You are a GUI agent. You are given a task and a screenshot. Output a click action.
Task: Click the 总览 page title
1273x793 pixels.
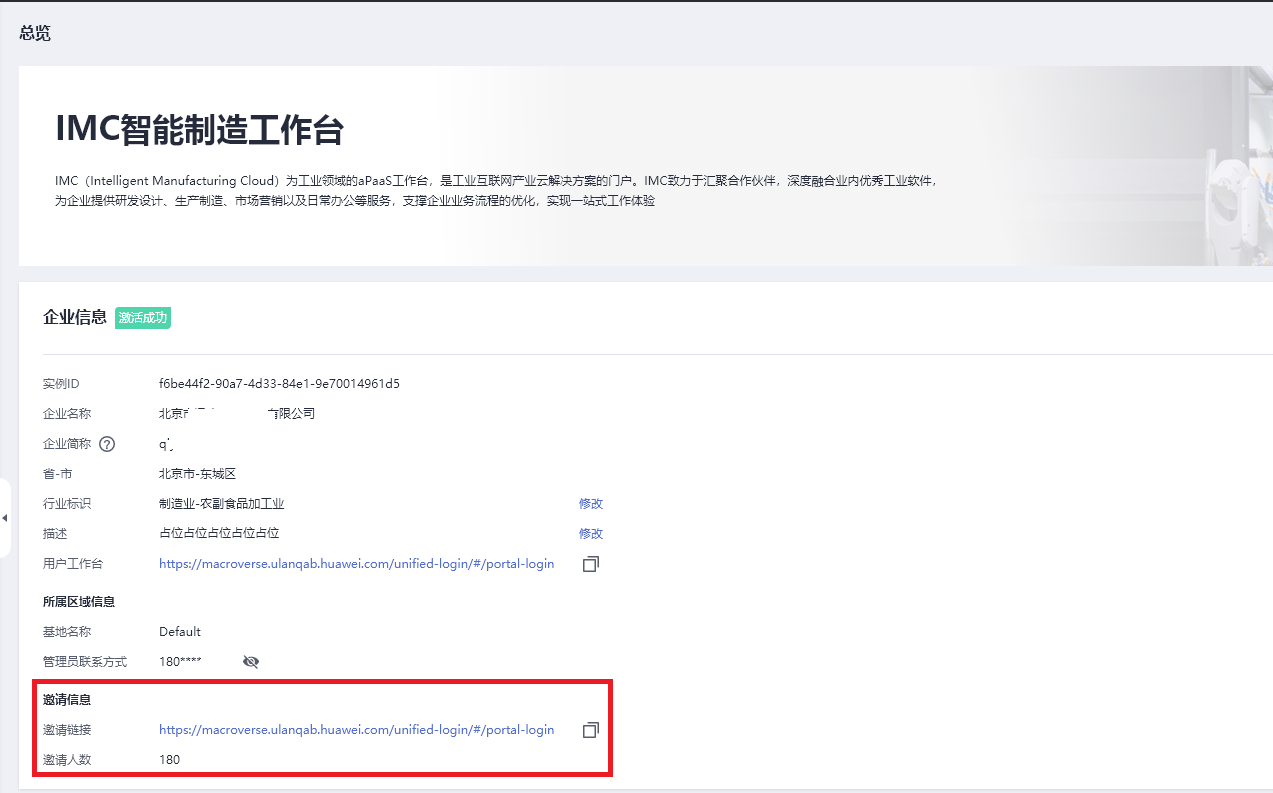(x=35, y=34)
